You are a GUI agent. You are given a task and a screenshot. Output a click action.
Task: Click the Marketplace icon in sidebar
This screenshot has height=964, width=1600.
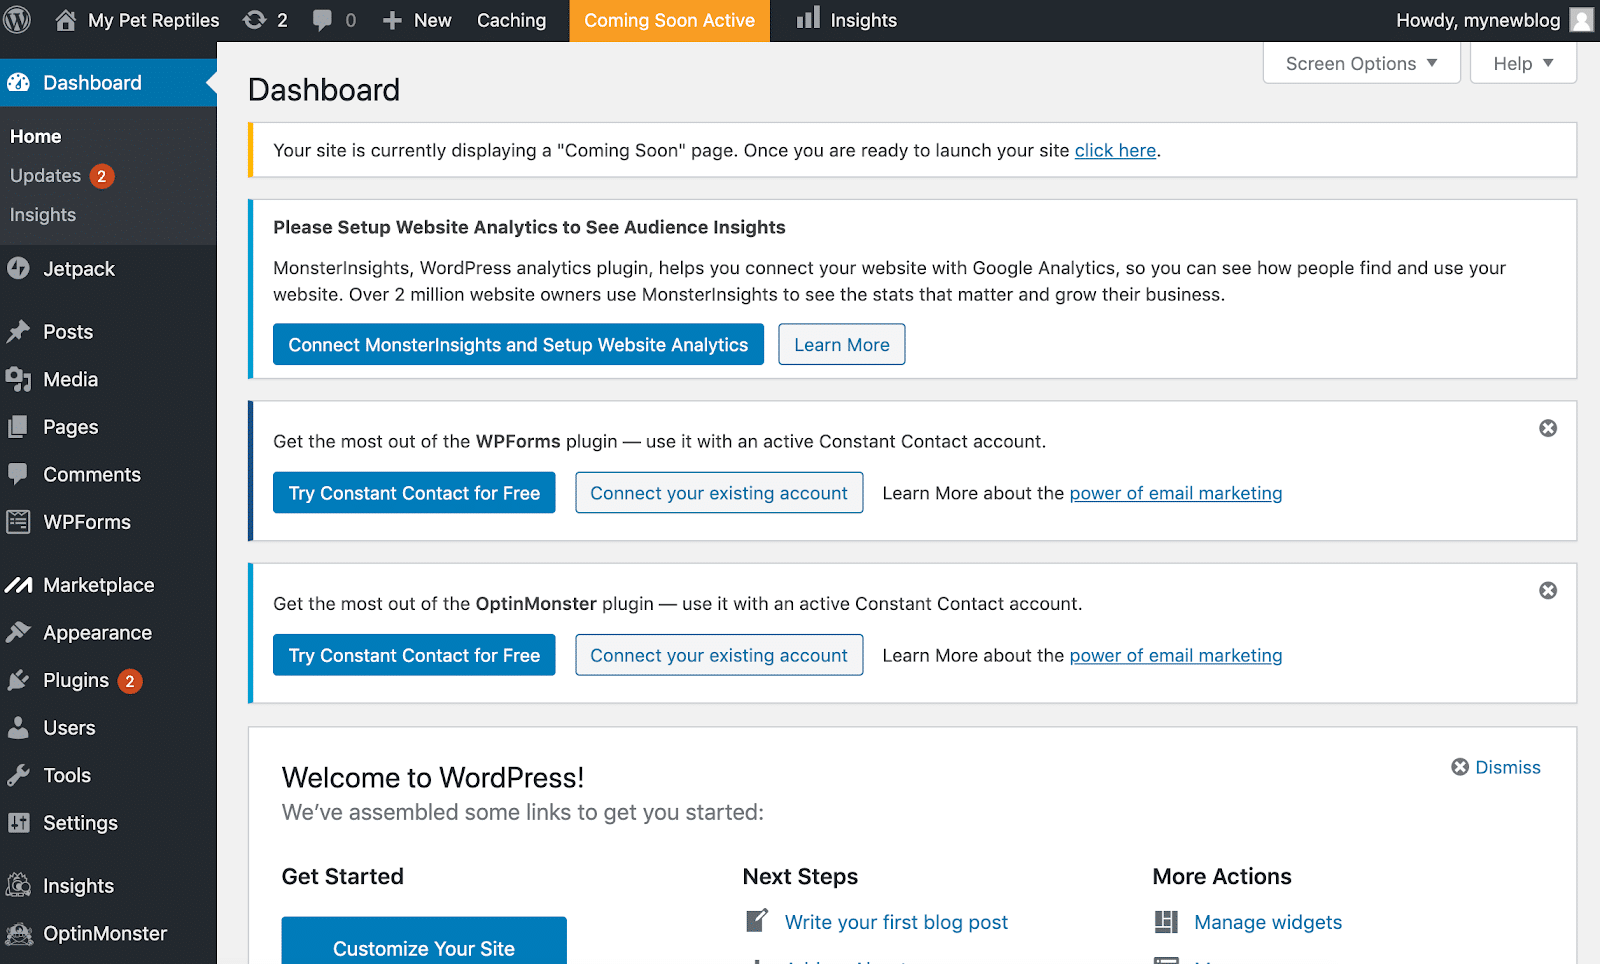click(x=18, y=585)
